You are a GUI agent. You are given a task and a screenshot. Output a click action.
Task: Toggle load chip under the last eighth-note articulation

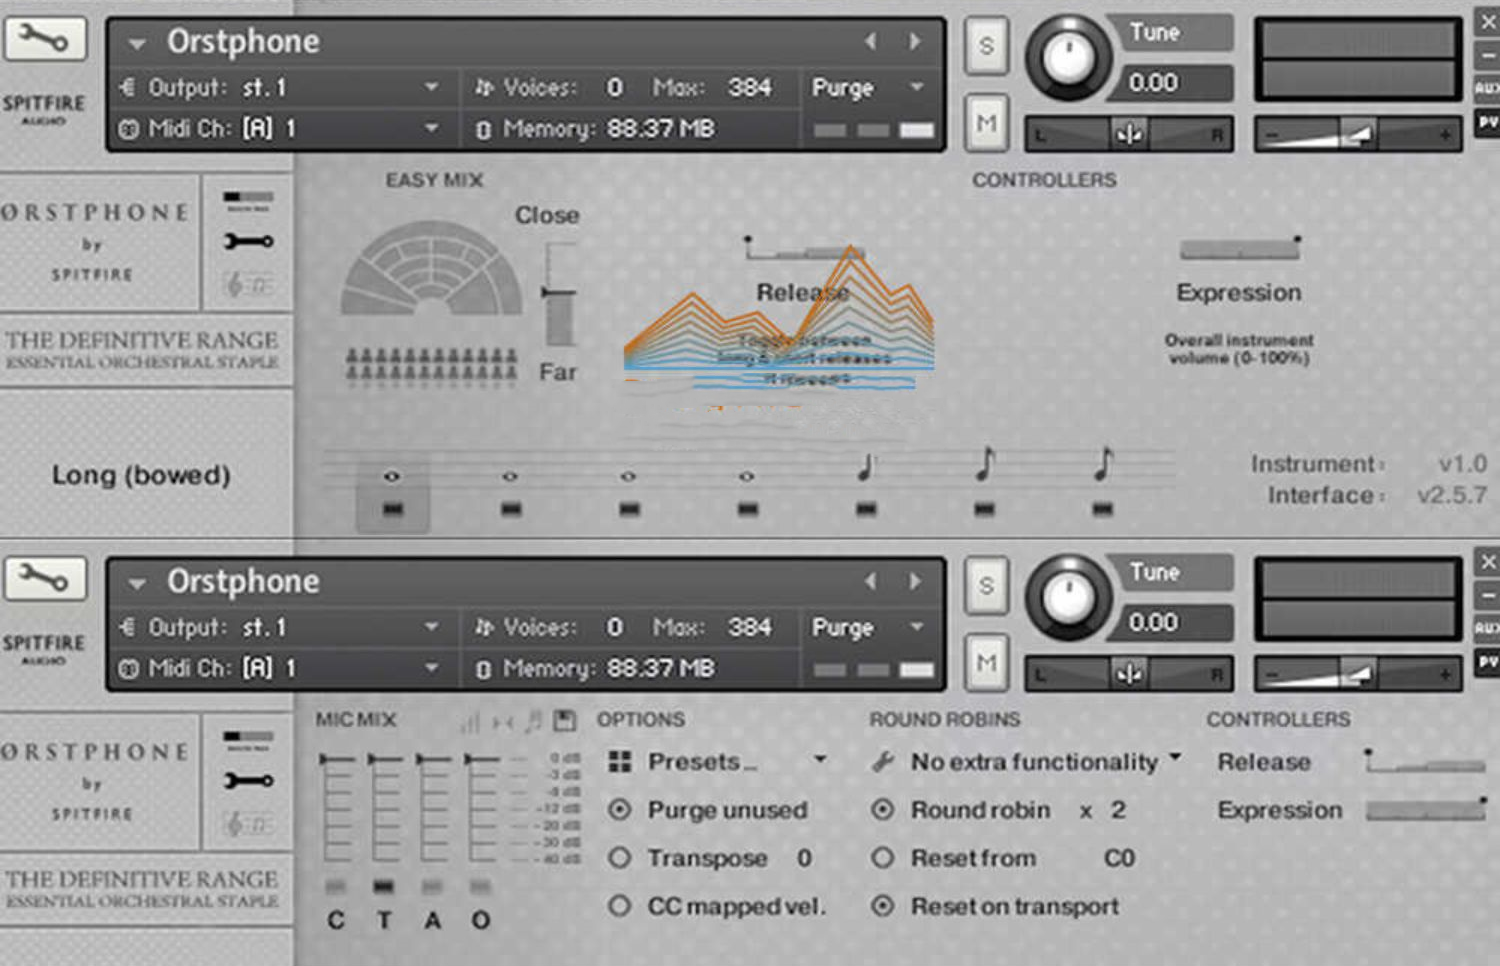tap(1102, 509)
